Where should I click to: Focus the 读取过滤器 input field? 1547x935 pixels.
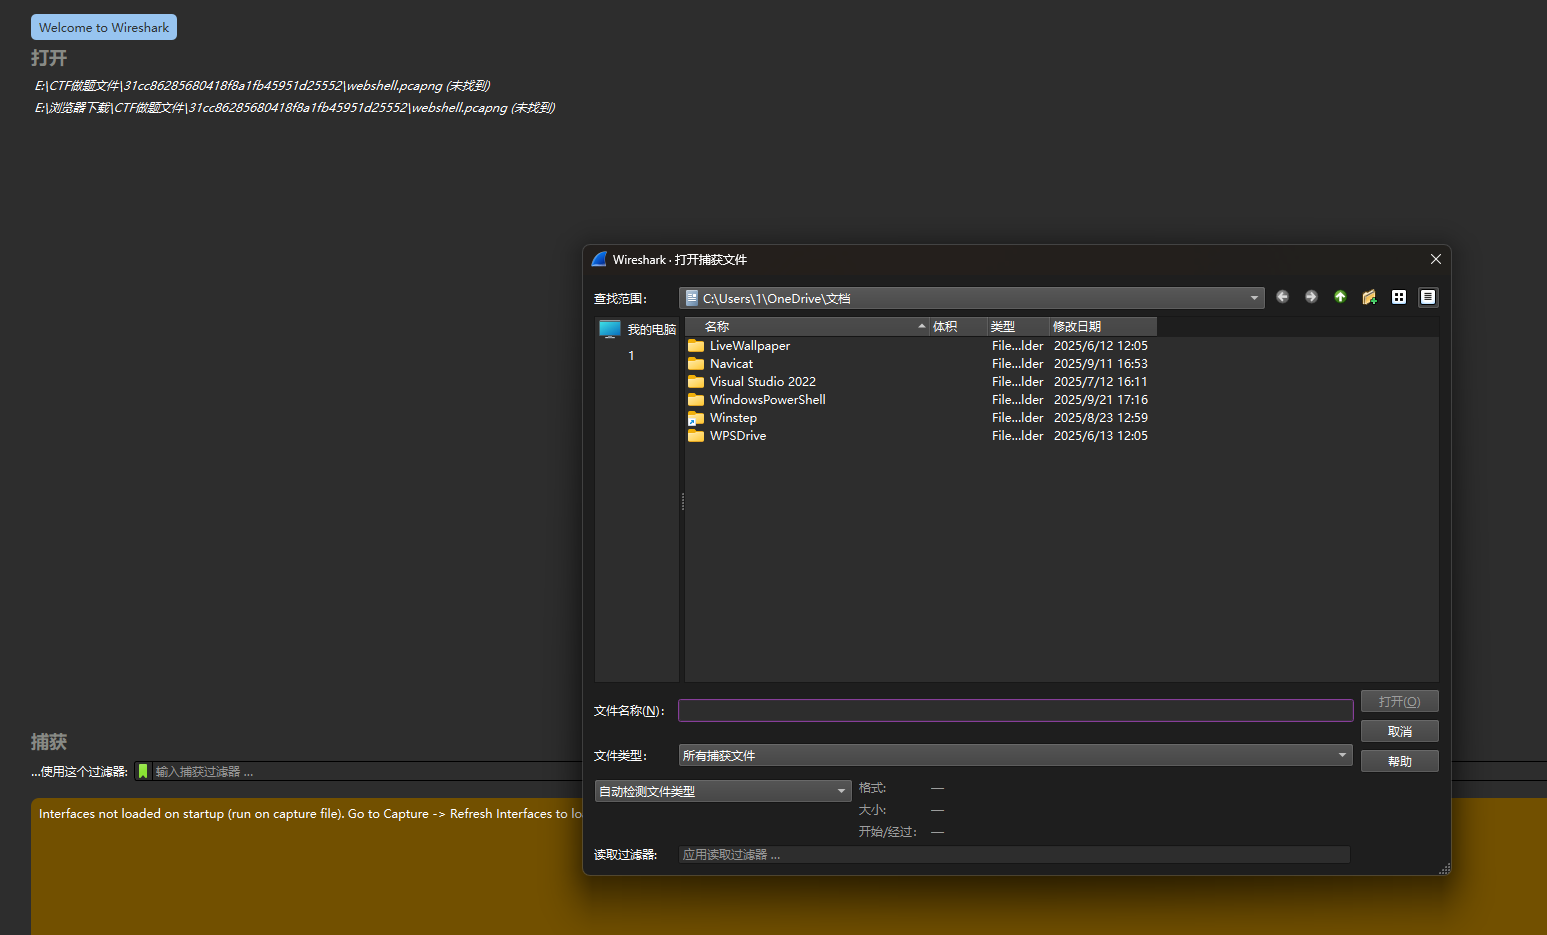pos(1014,854)
